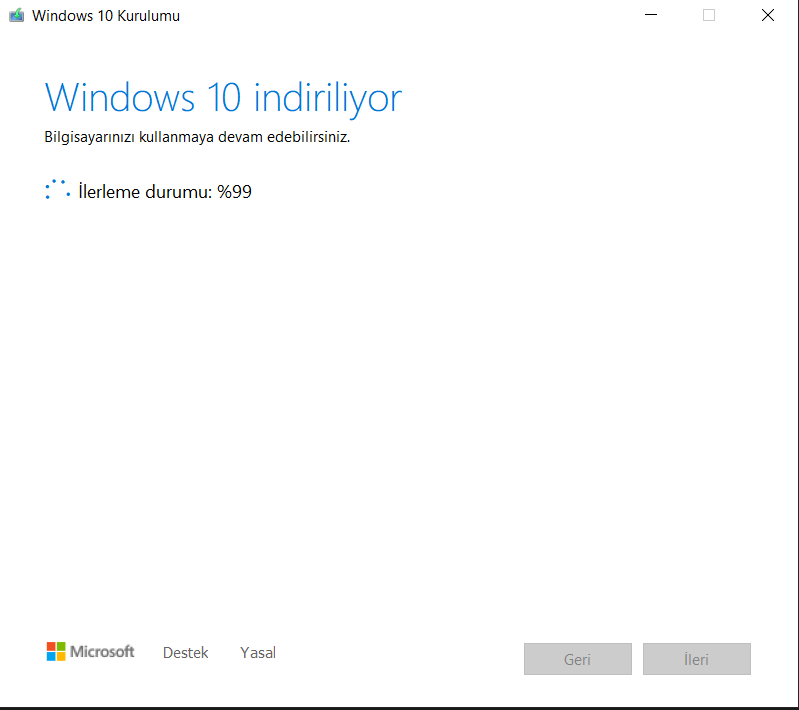799x710 pixels.
Task: Click the disabled Geri button
Action: pos(577,659)
